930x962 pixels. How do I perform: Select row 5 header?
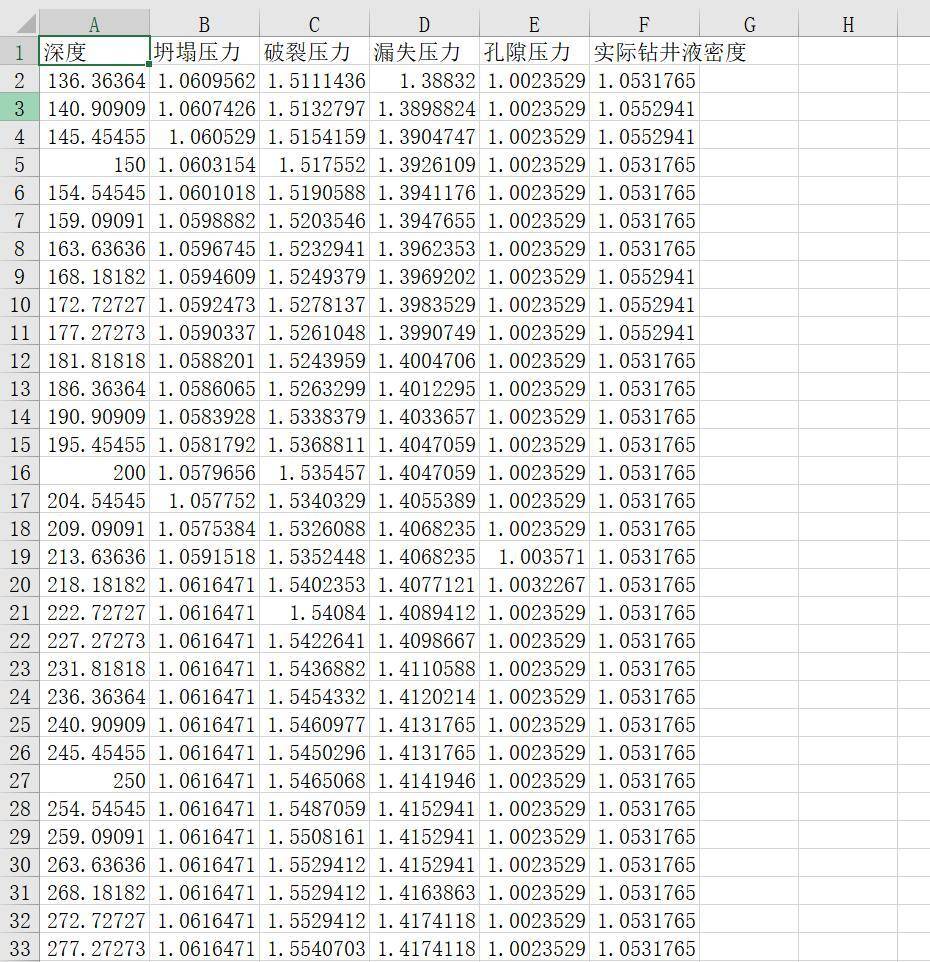pos(18,163)
